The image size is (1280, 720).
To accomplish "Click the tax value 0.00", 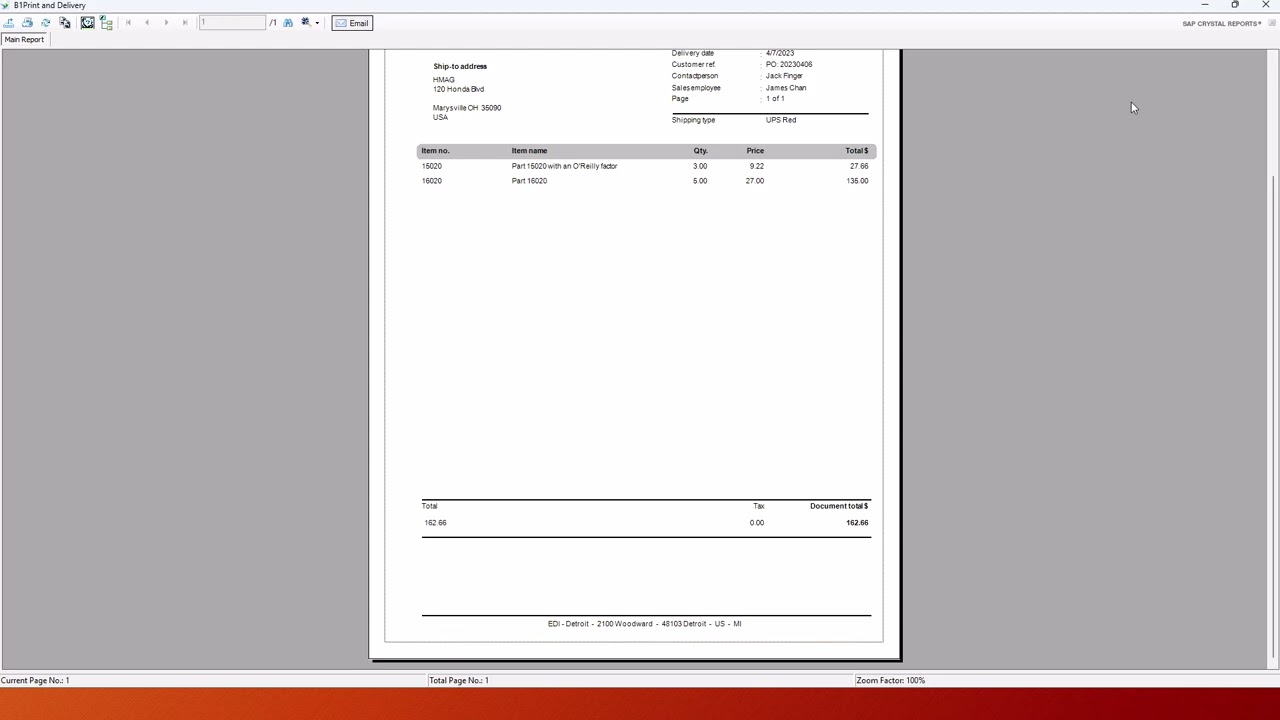I will tap(757, 523).
